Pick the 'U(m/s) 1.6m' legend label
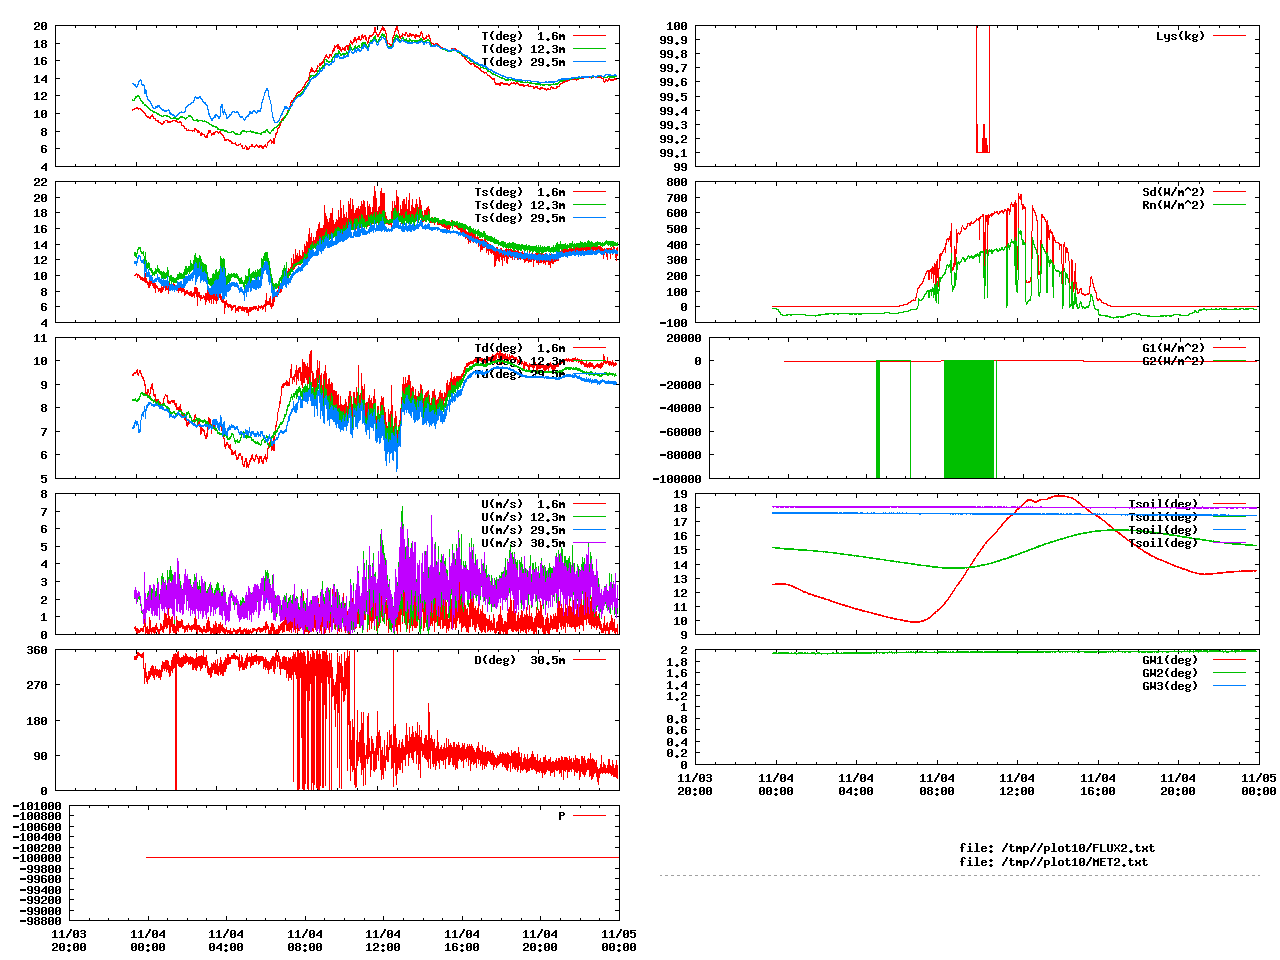 [523, 504]
